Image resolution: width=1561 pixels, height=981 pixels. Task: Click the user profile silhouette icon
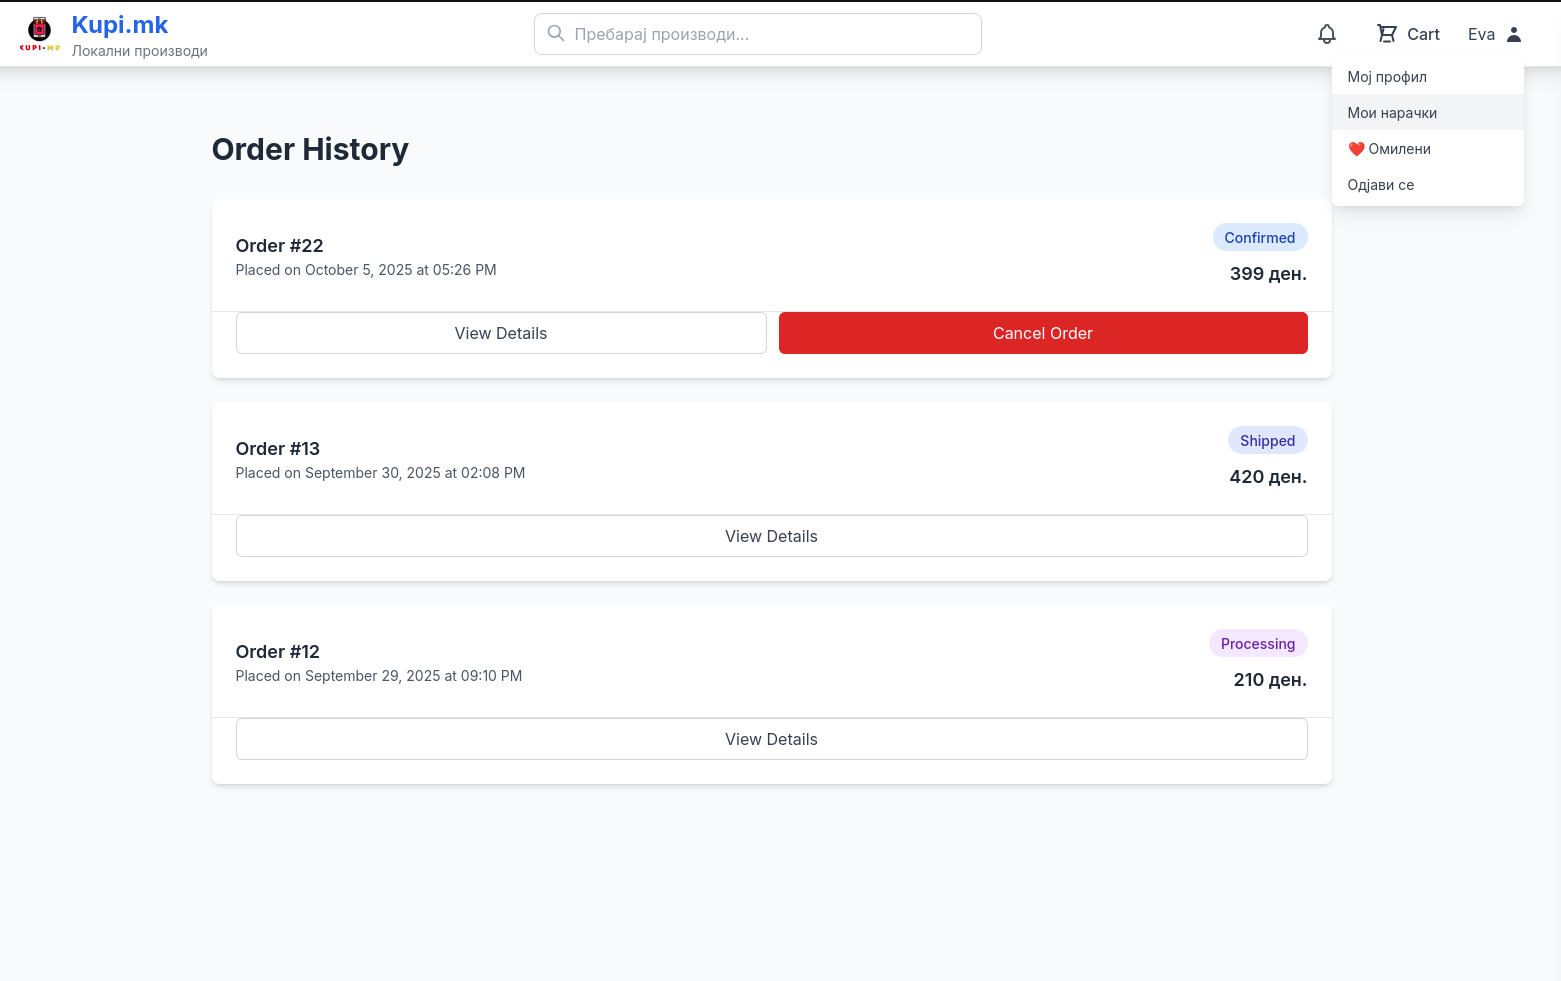[1514, 34]
